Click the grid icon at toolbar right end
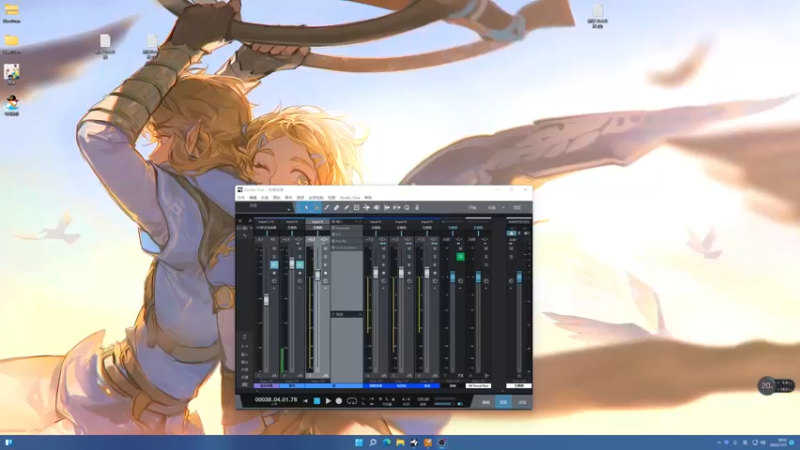Image resolution: width=800 pixels, height=450 pixels. click(x=517, y=208)
